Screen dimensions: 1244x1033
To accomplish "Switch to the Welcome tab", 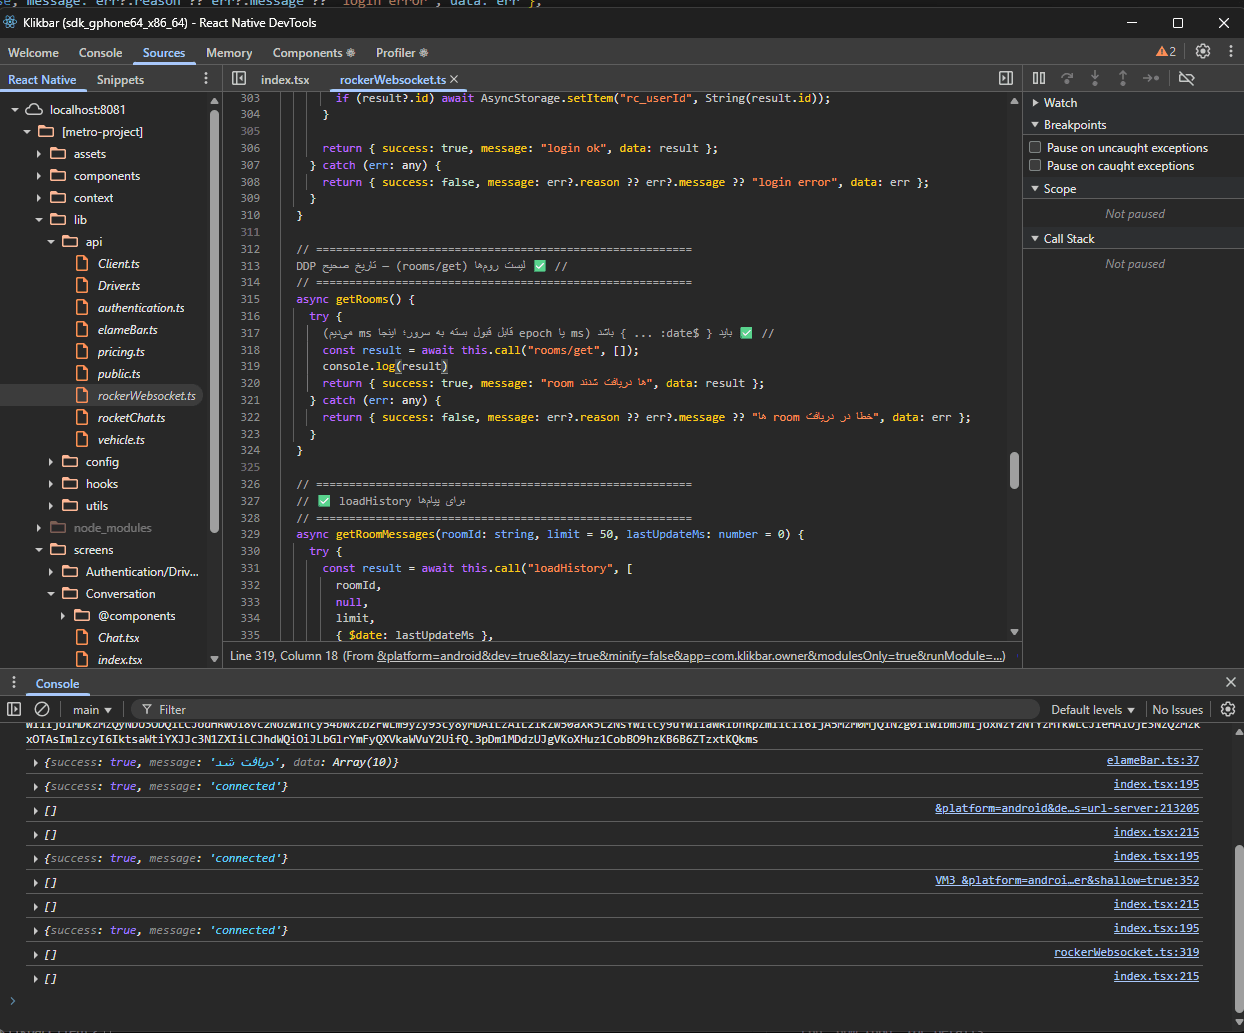I will coord(33,52).
